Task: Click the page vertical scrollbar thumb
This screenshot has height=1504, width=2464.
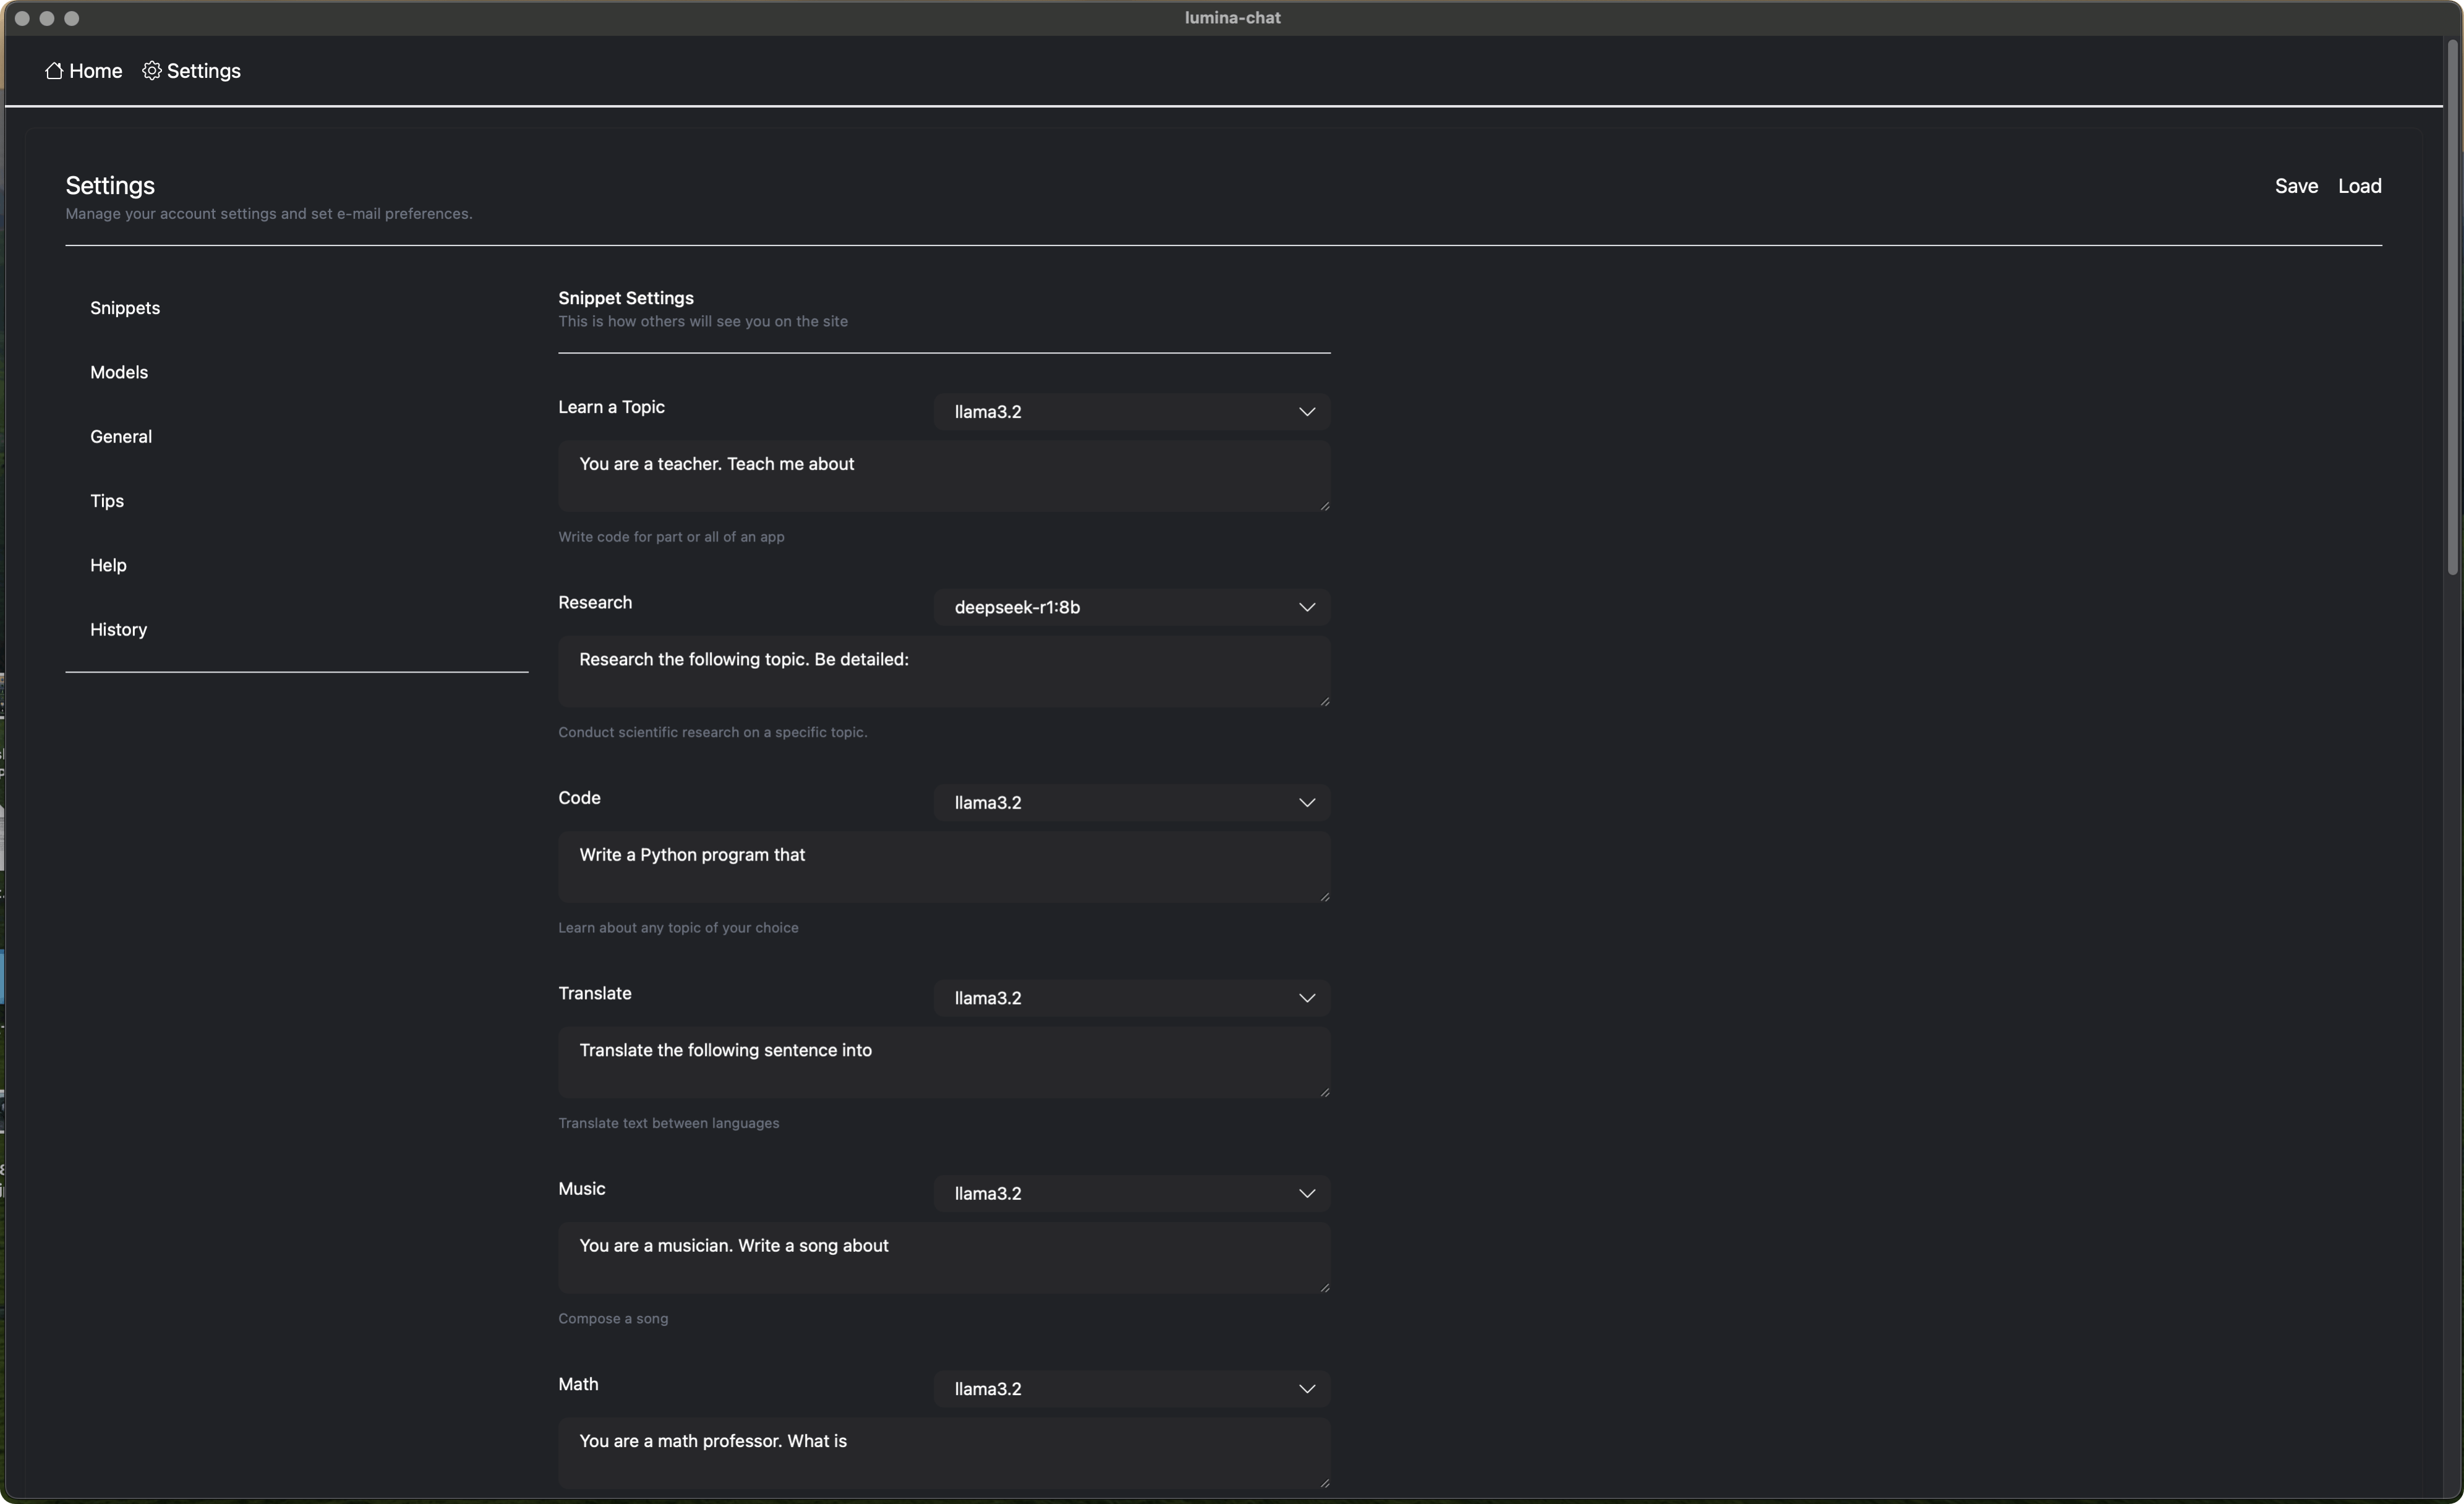Action: click(x=2452, y=307)
